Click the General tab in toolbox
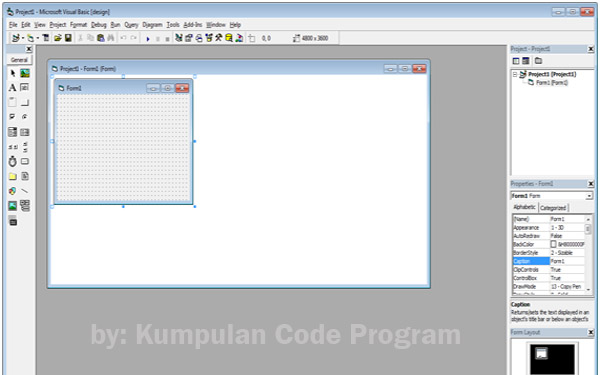This screenshot has height=375, width=600. 19,60
